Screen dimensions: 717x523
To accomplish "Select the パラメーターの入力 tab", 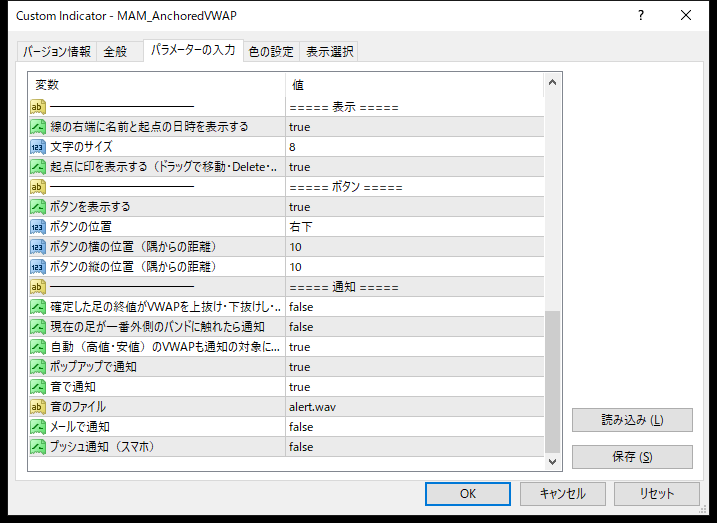I will pos(193,50).
